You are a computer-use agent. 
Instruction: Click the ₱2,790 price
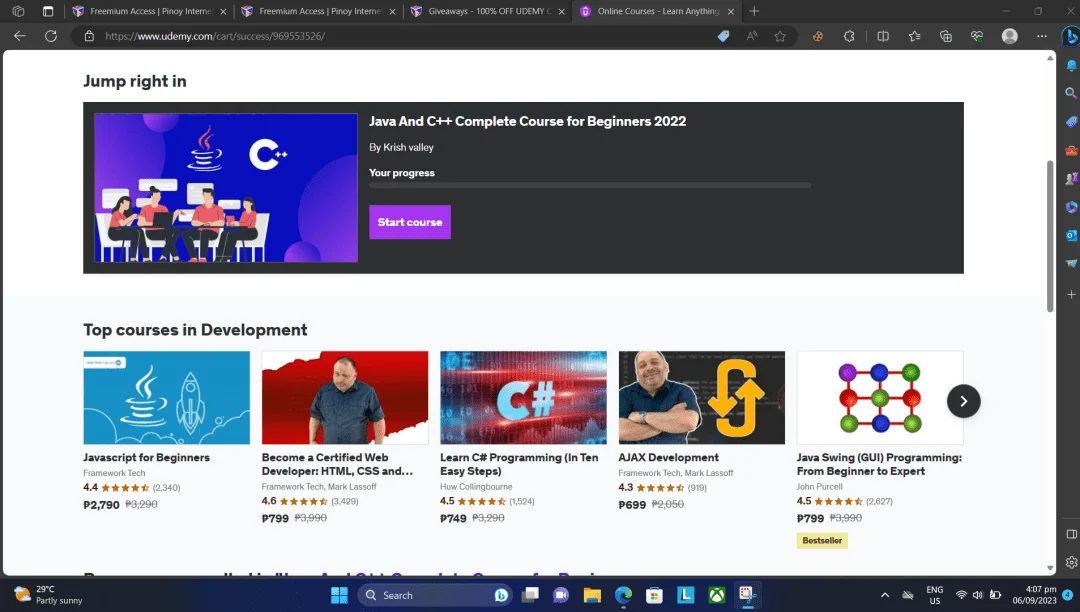coord(101,505)
